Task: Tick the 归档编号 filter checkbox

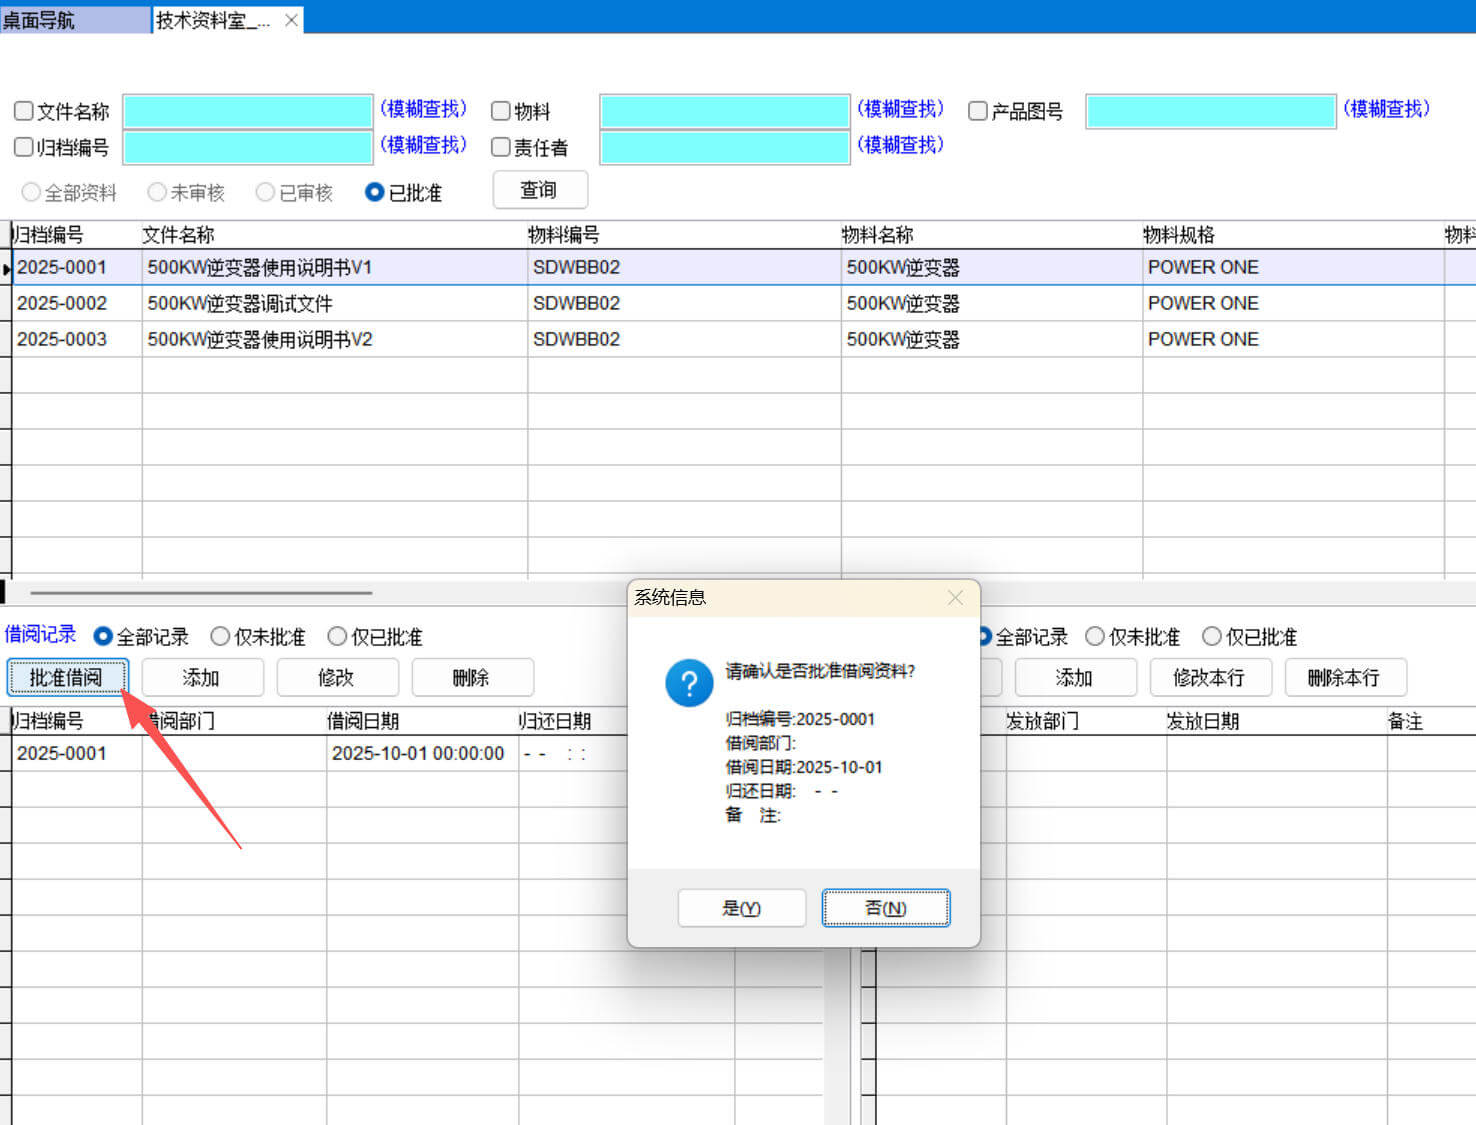Action: tap(24, 147)
